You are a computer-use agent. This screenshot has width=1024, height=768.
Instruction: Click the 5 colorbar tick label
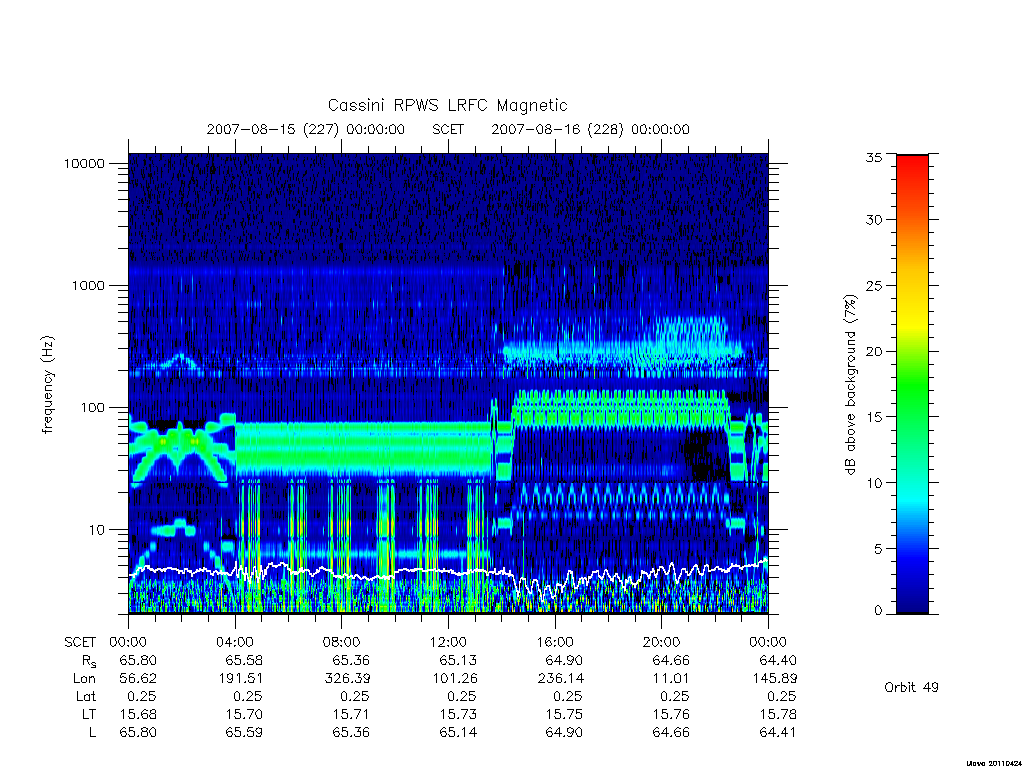[878, 549]
